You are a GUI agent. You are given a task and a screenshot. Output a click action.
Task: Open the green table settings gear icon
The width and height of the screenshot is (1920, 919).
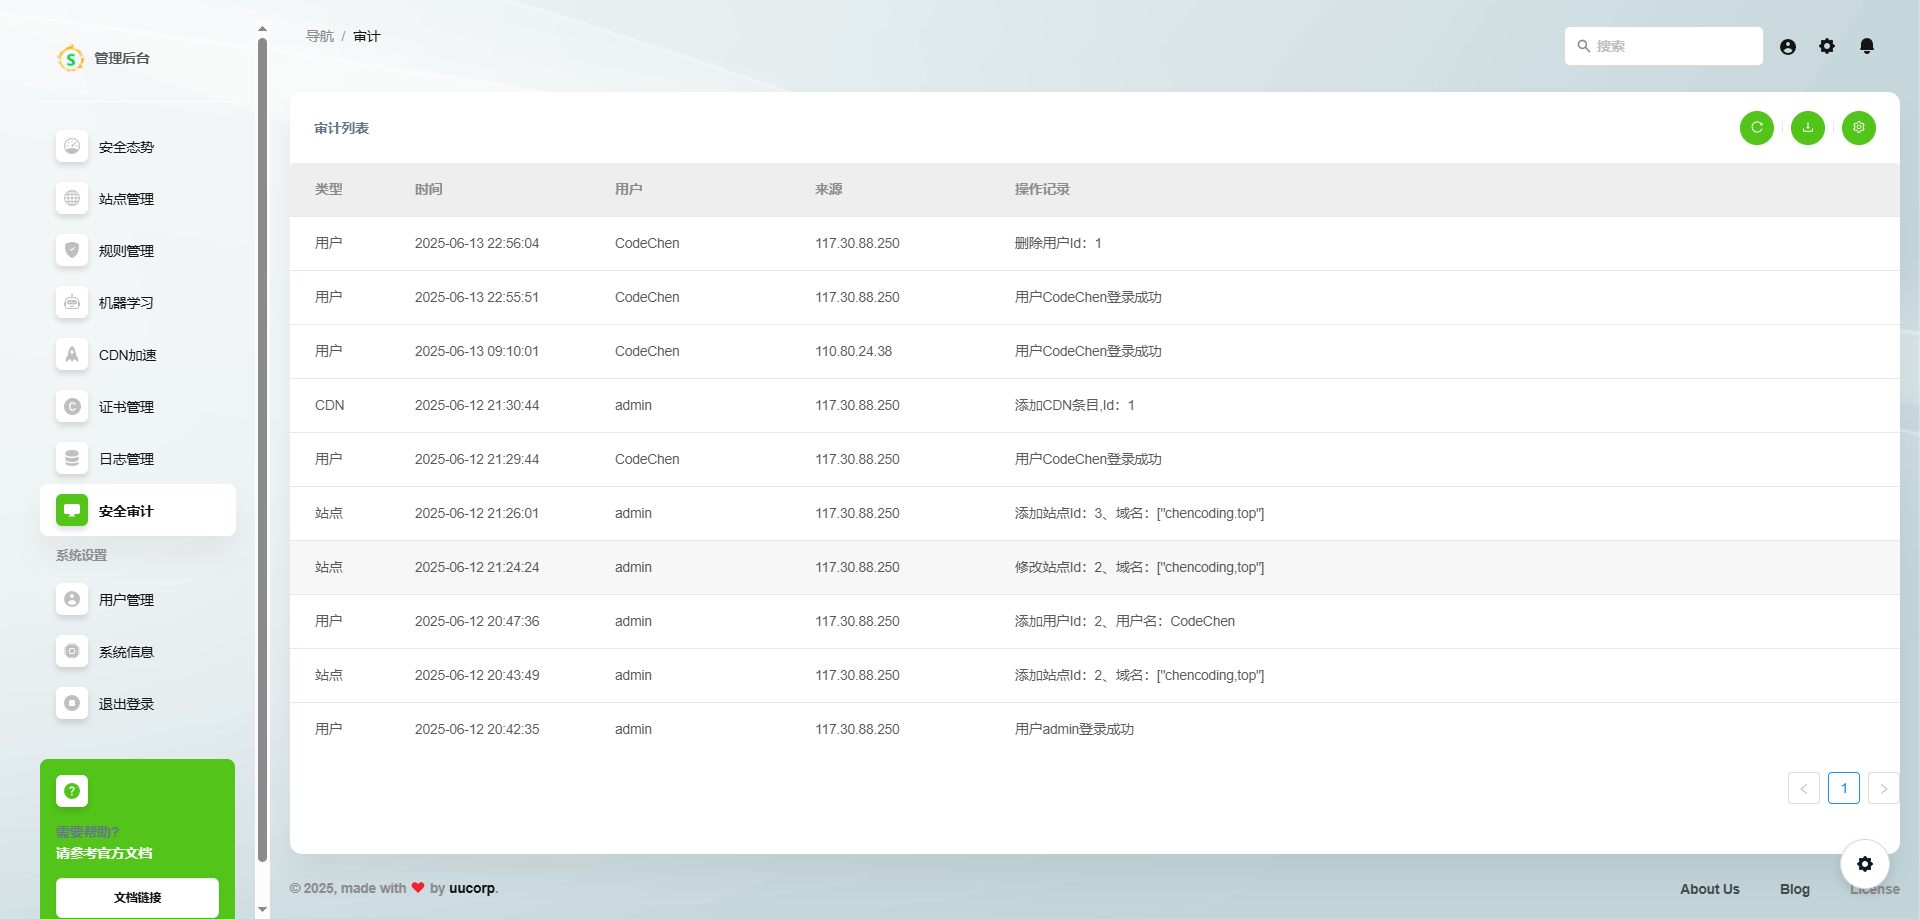(x=1858, y=128)
